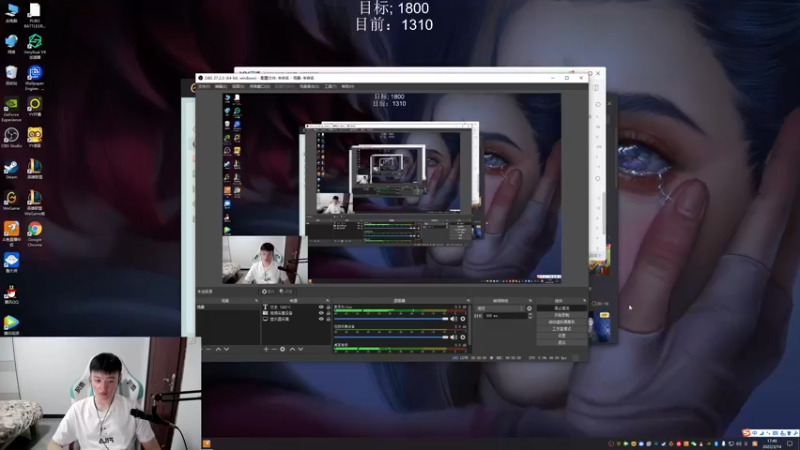Move selected scene up with arrow
Screen dimensions: 800x450
coord(218,349)
